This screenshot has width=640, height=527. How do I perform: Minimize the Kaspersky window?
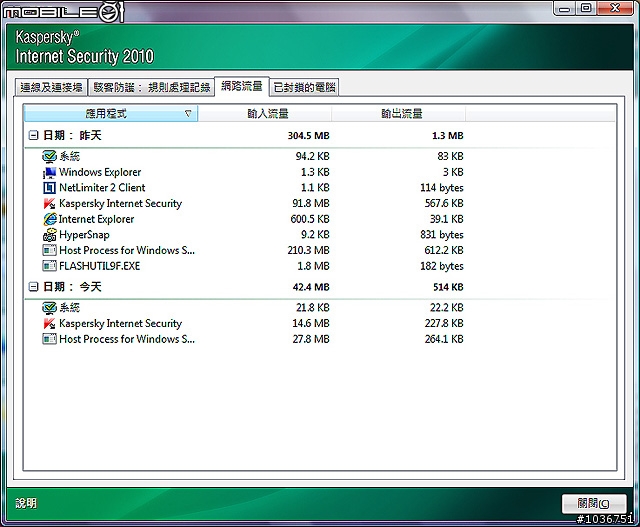(564, 8)
